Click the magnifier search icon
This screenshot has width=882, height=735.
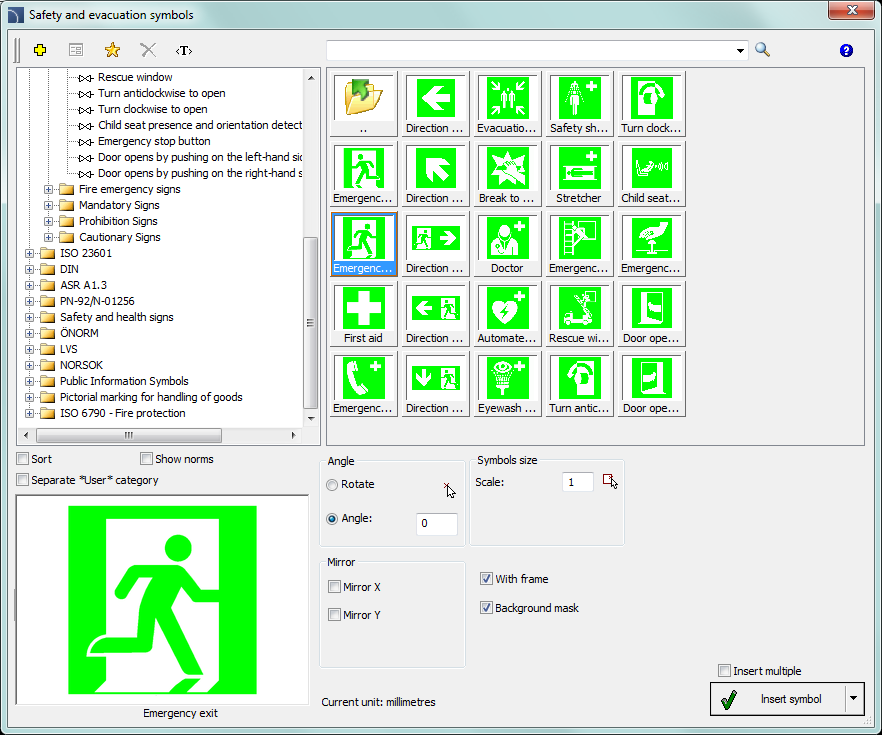click(x=763, y=50)
